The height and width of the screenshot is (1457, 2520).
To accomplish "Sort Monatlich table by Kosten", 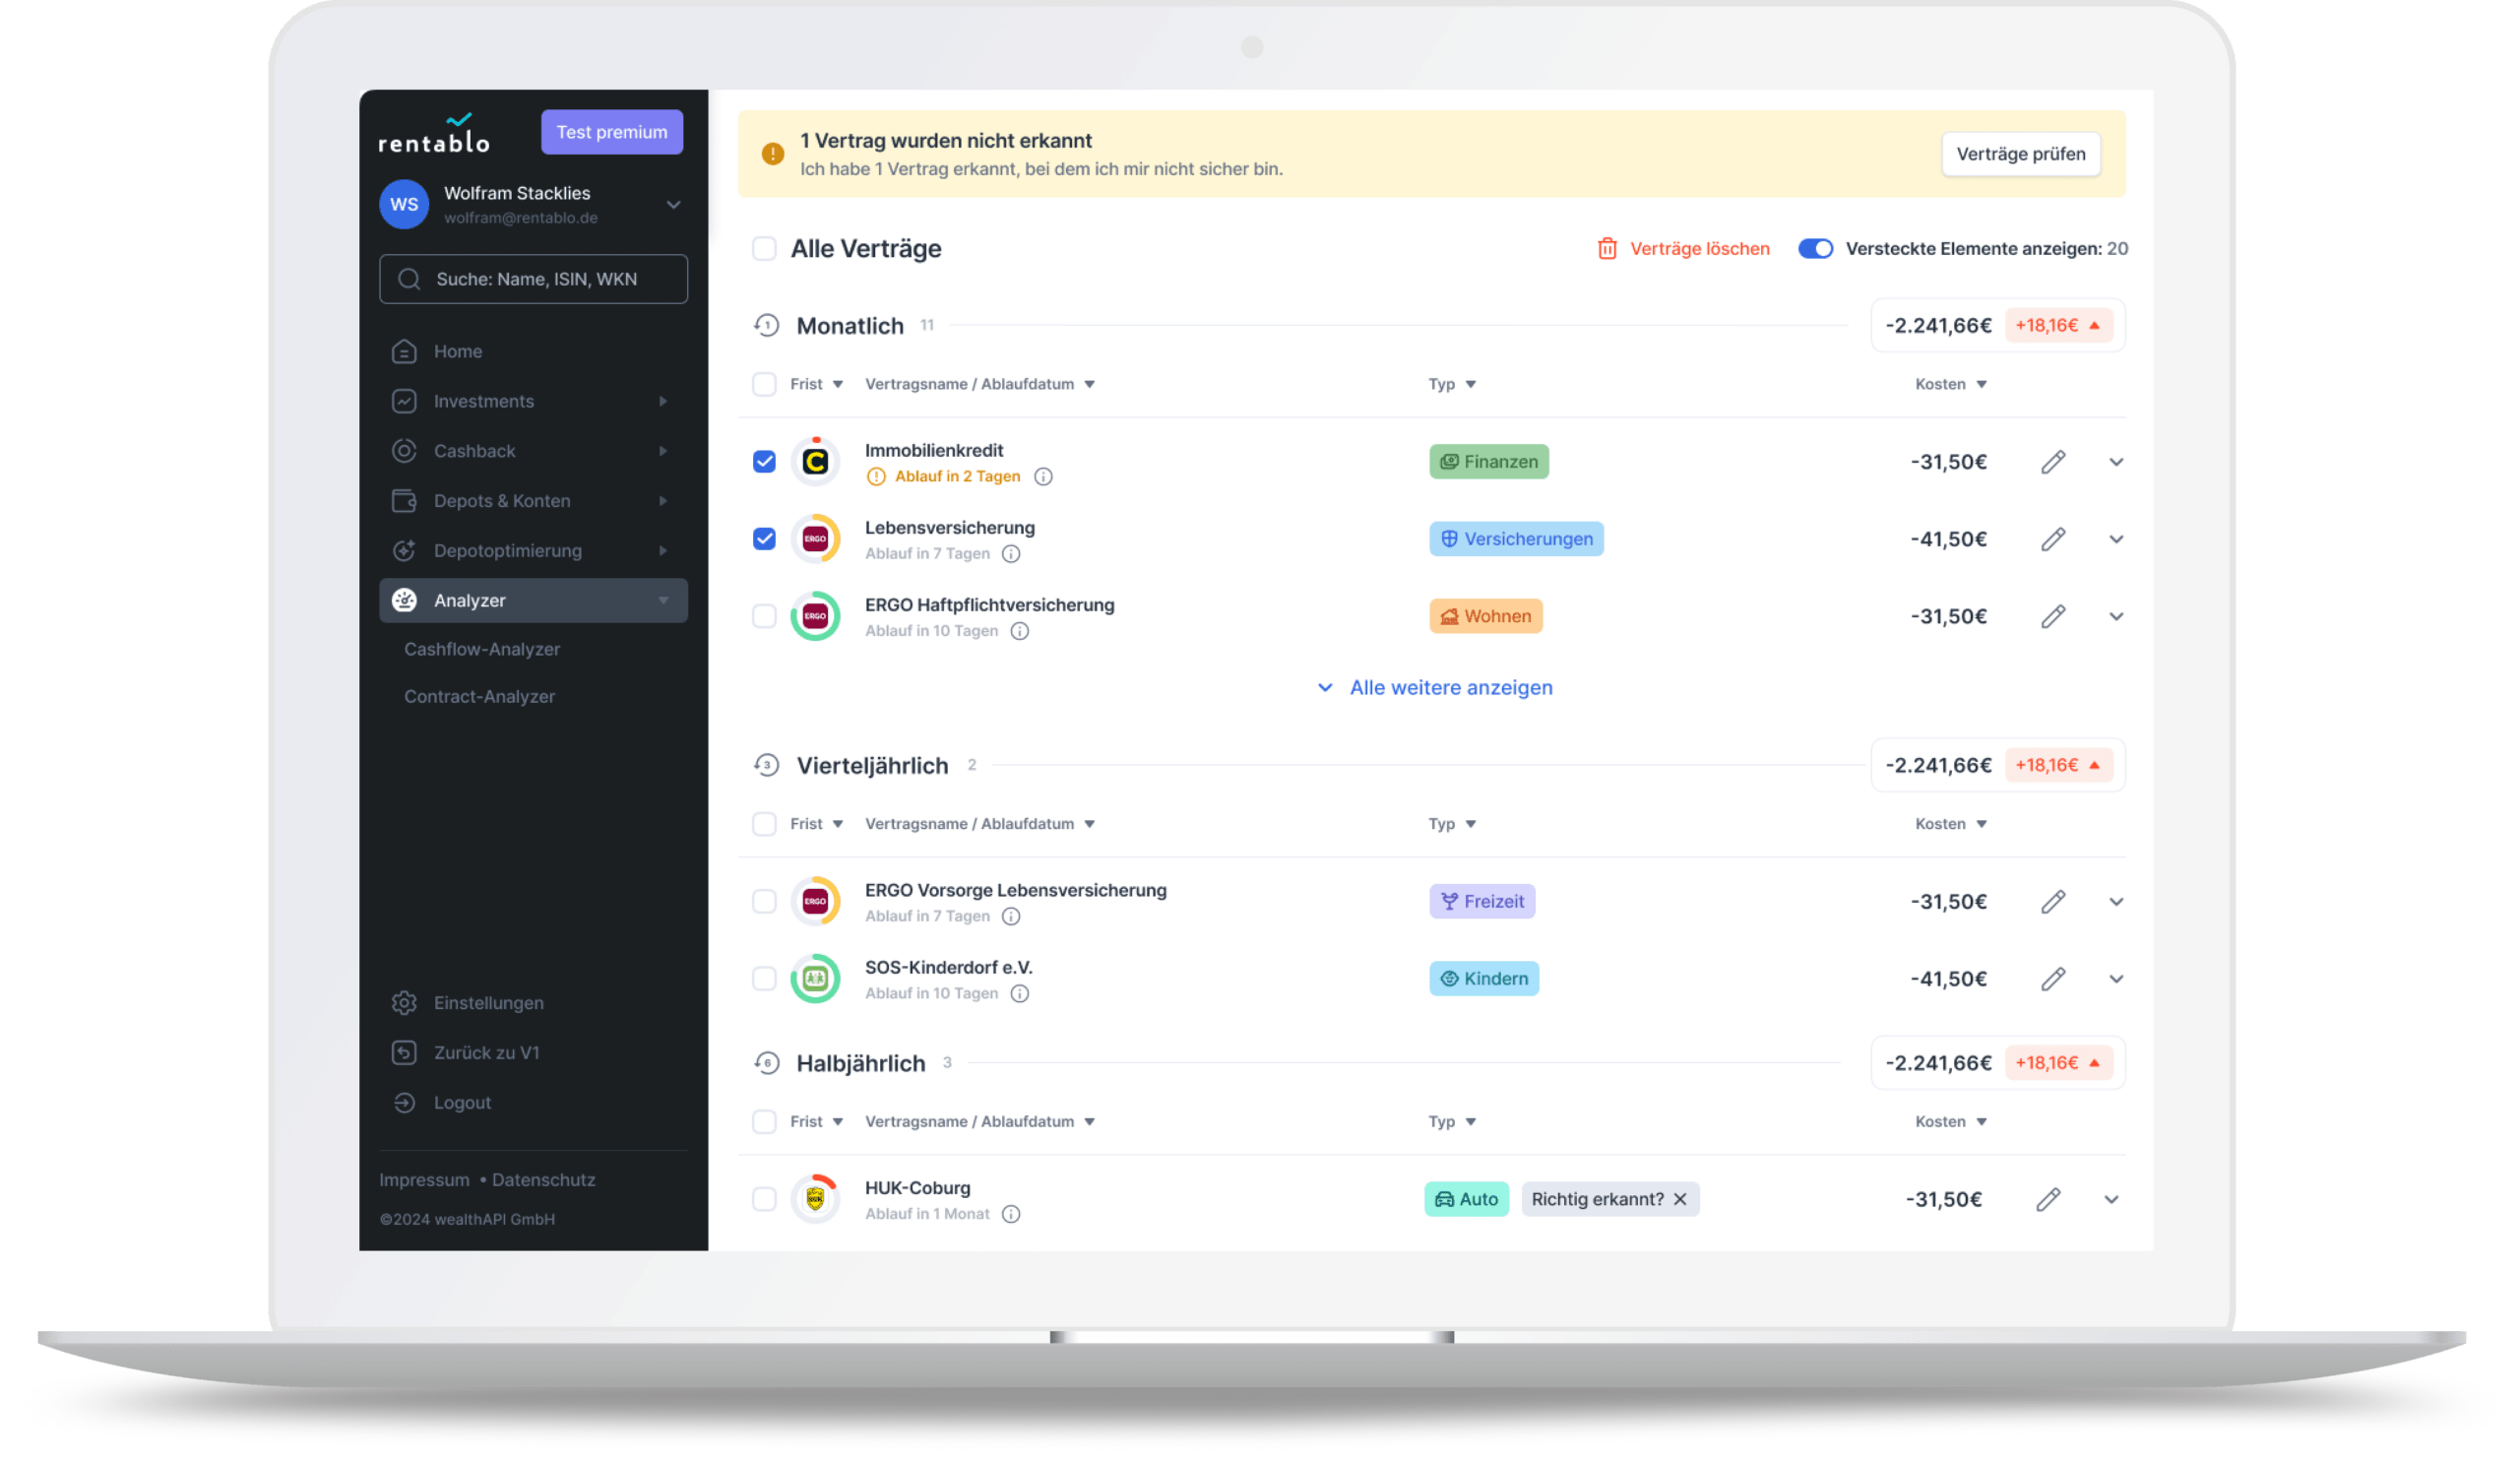I will coord(1953,385).
